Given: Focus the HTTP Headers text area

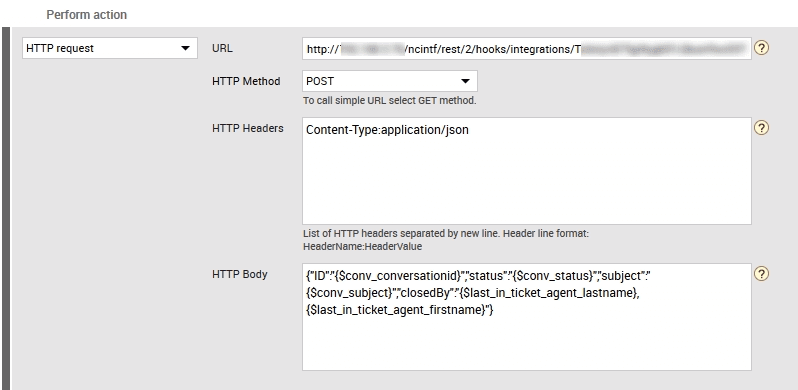Looking at the screenshot, I should coord(527,171).
